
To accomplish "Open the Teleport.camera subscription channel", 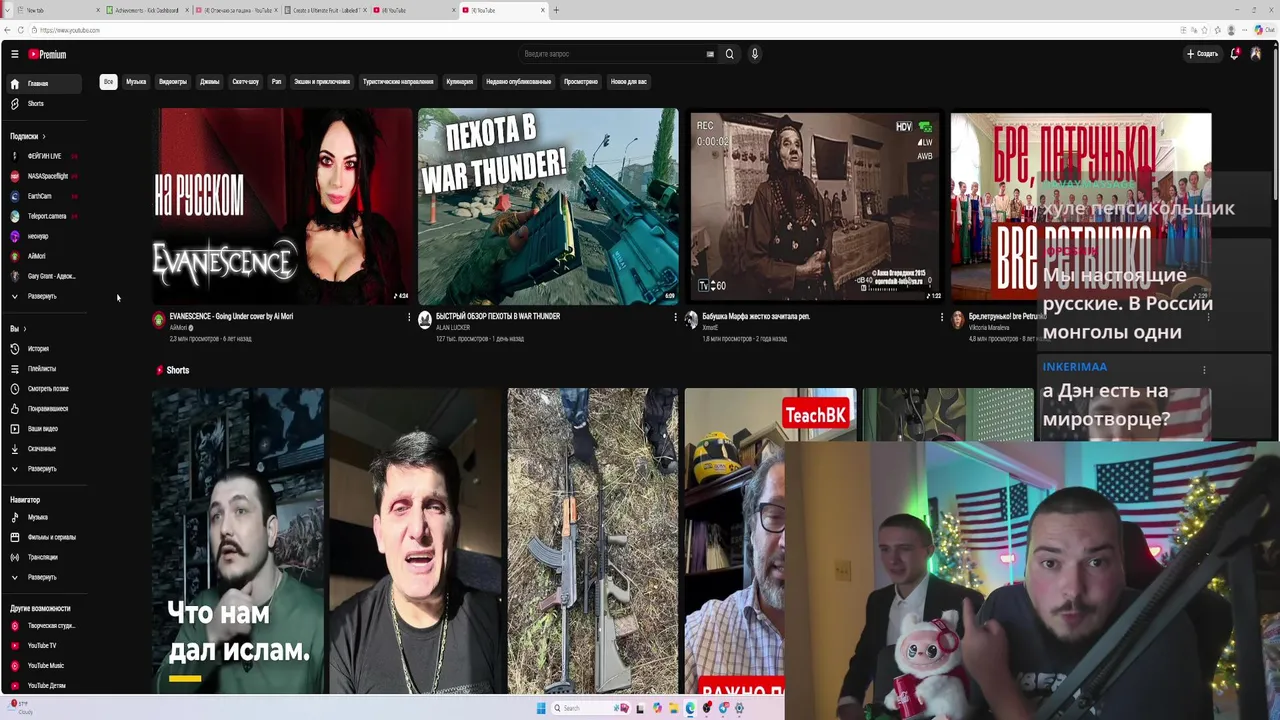I will [x=46, y=217].
